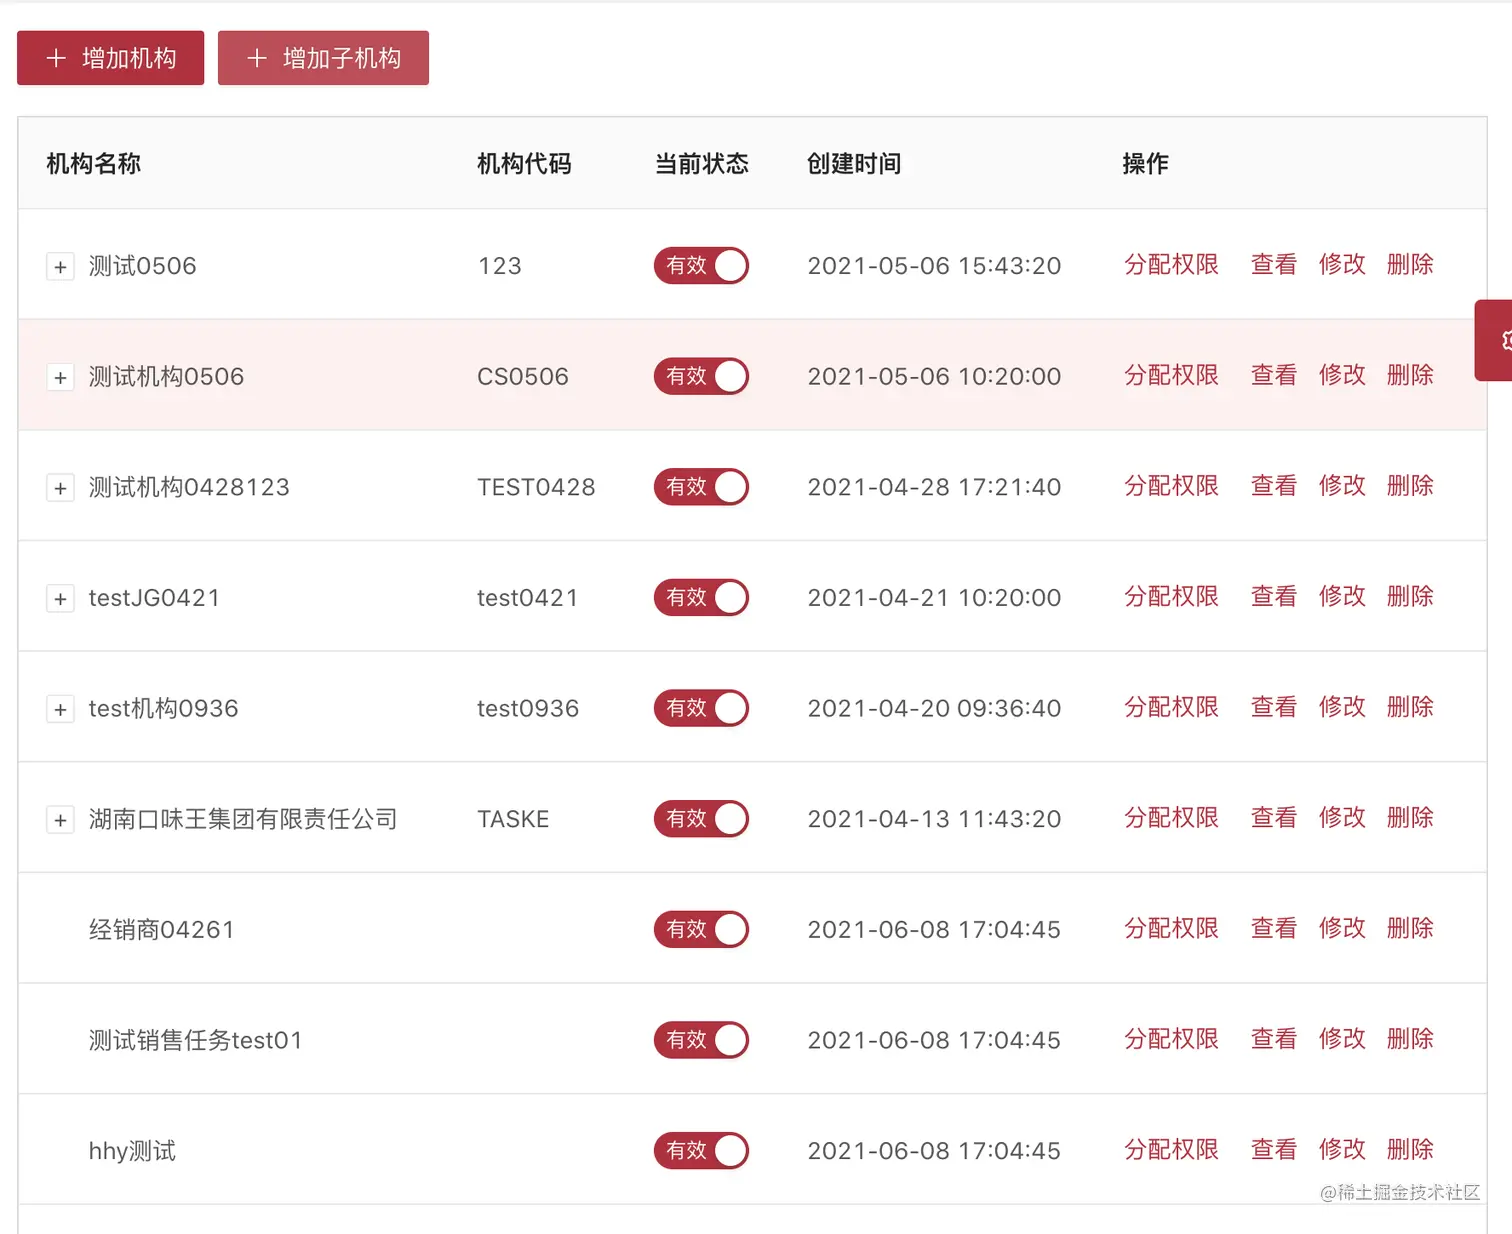Toggle the 有效 switch for 测试0506
The width and height of the screenshot is (1512, 1234).
(x=701, y=265)
